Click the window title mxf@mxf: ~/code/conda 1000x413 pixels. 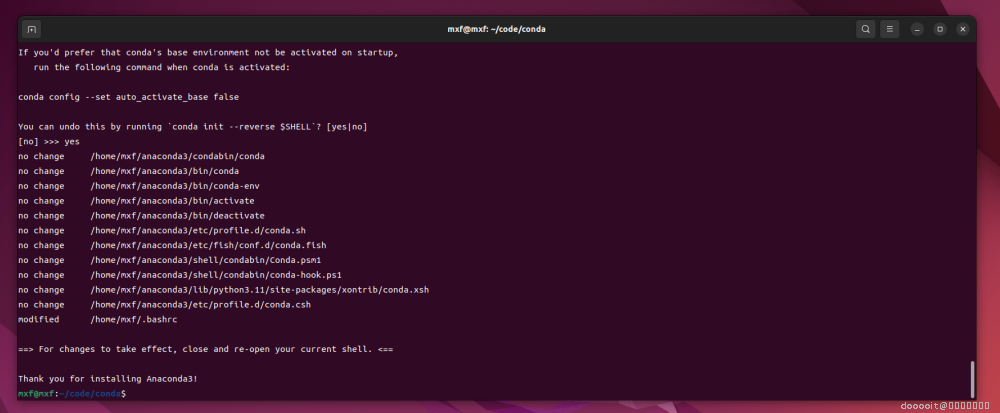coord(496,29)
